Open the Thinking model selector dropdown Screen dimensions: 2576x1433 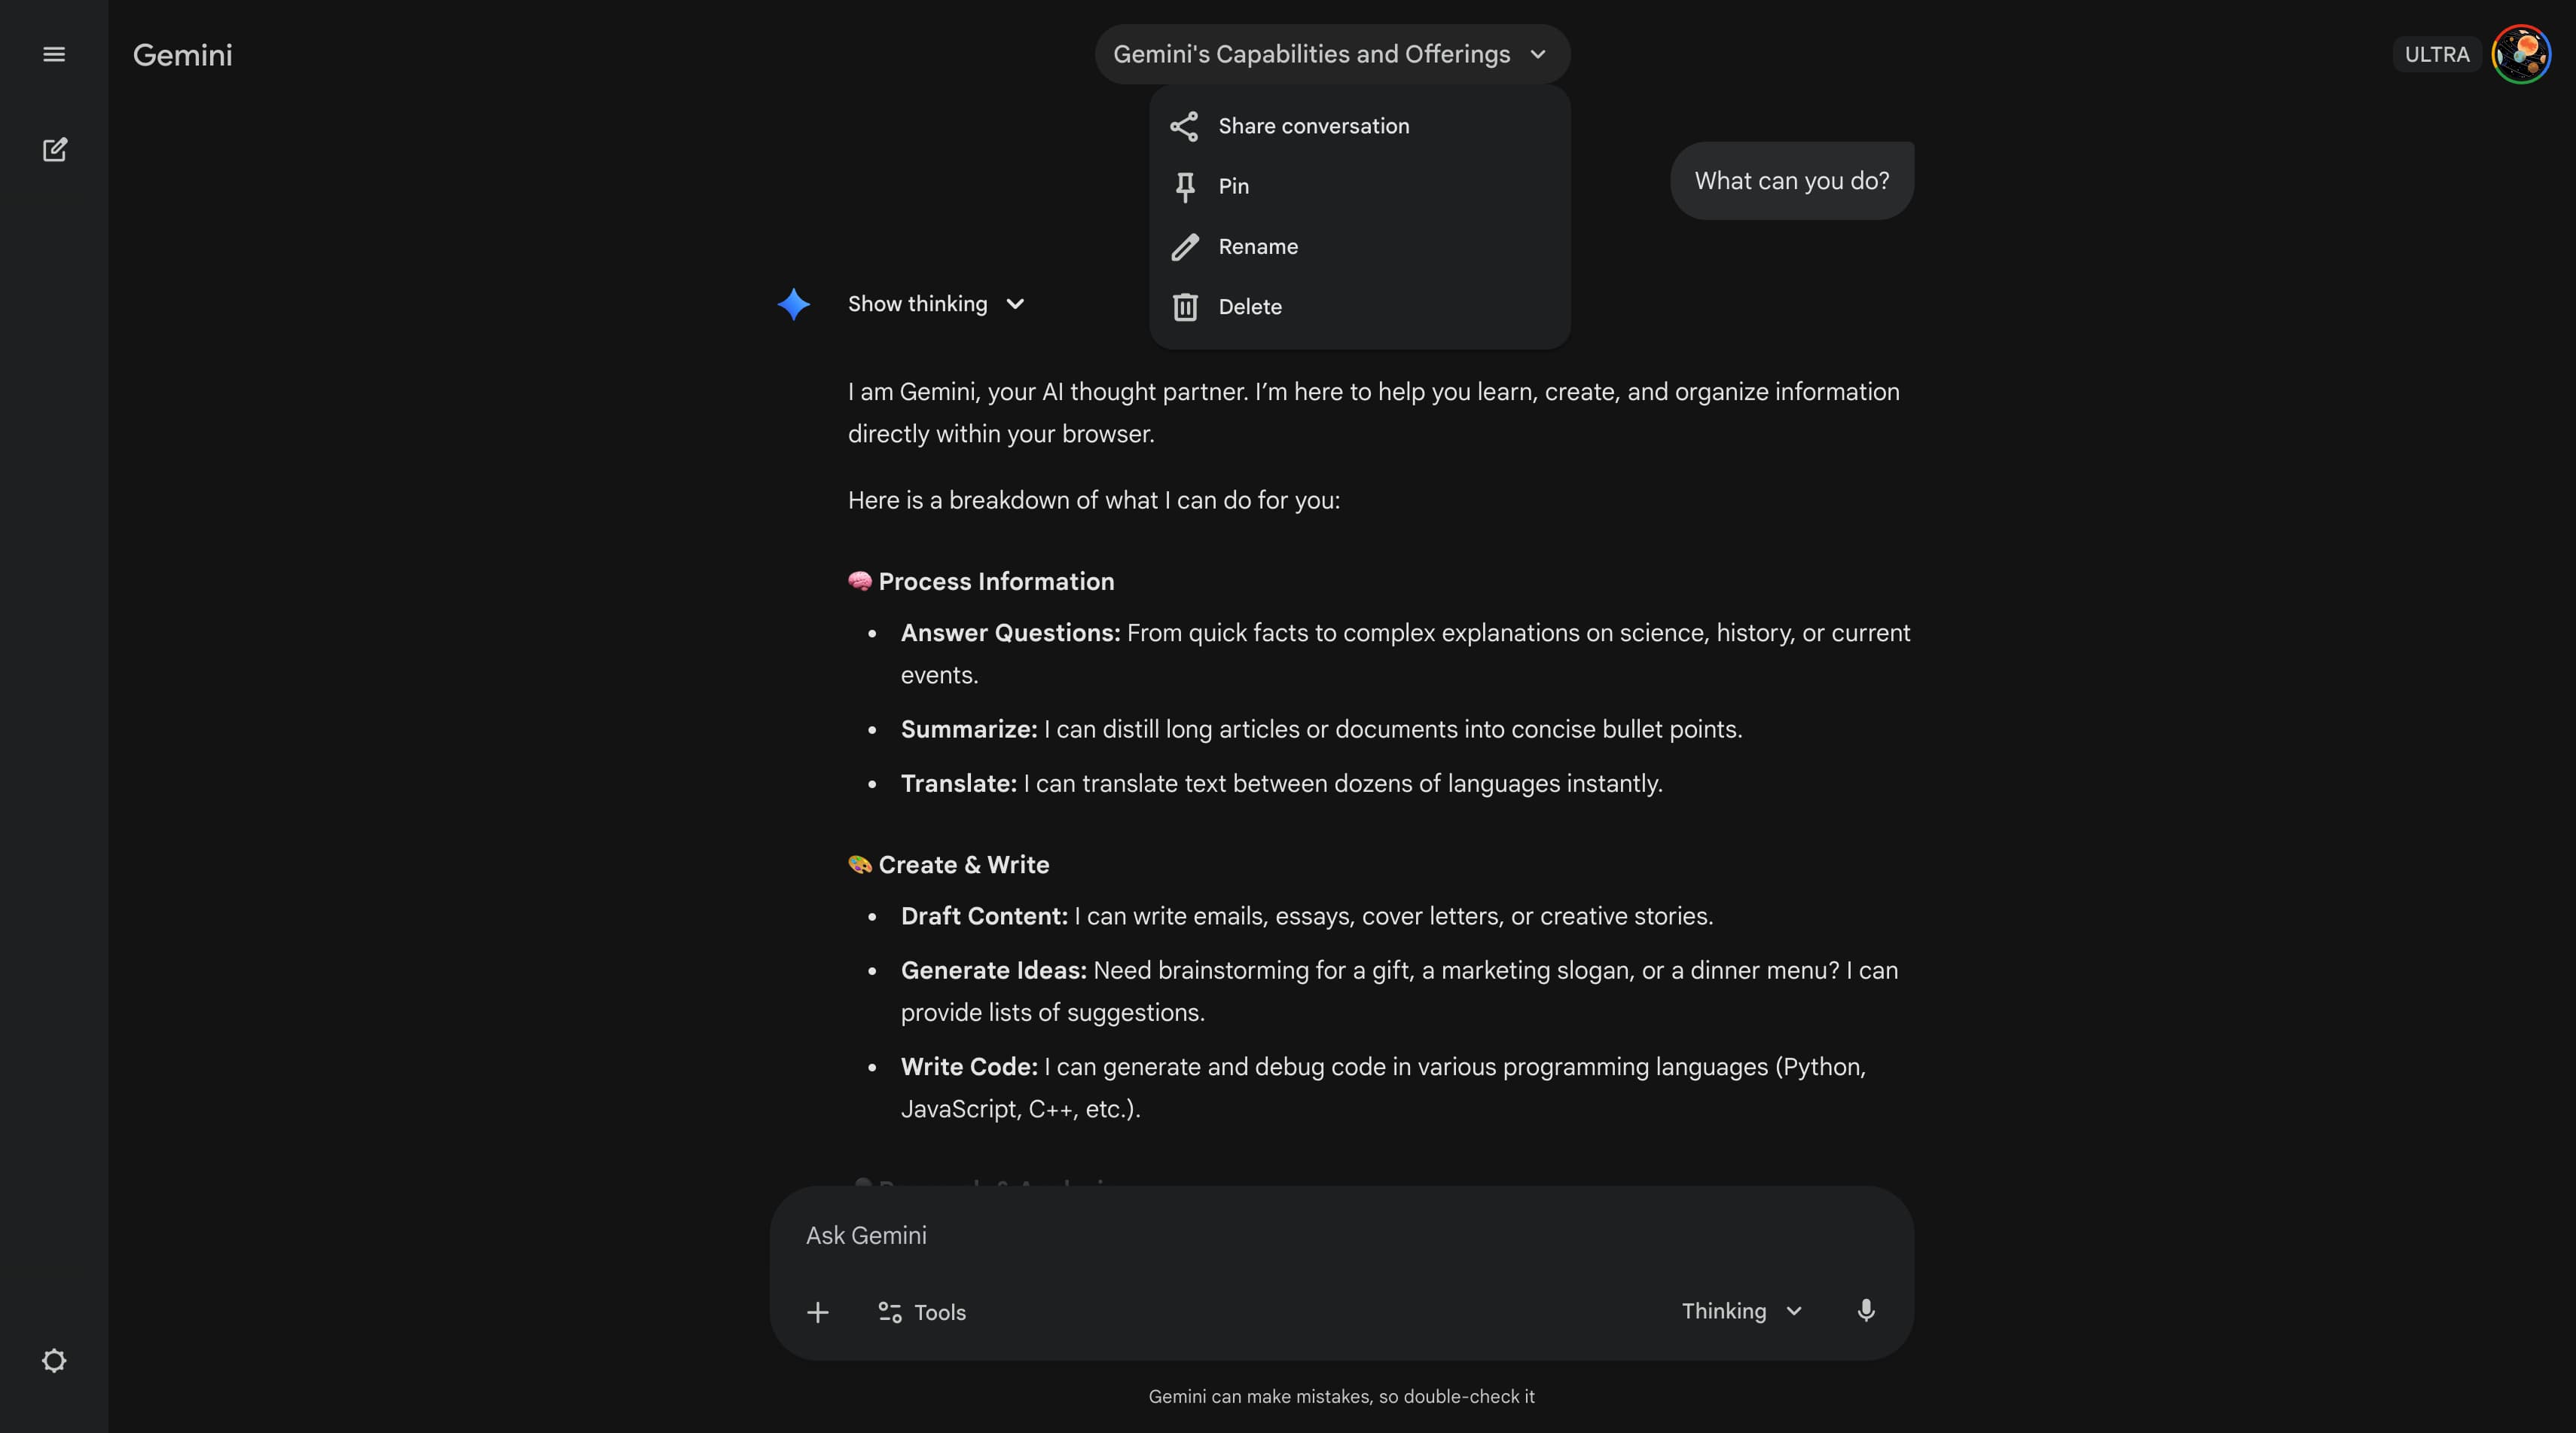tap(1741, 1311)
